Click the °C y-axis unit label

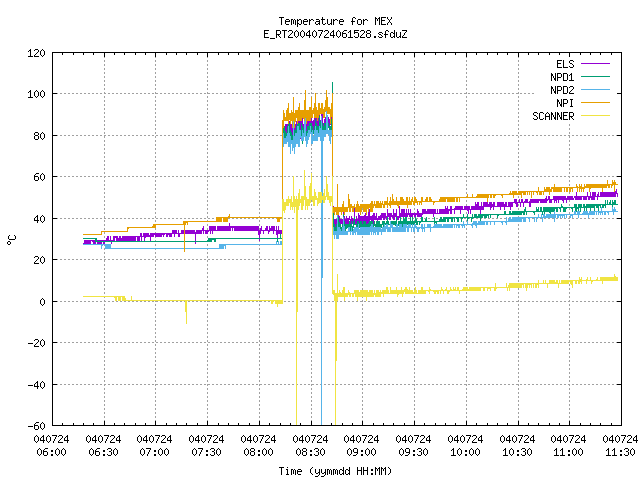coord(12,240)
